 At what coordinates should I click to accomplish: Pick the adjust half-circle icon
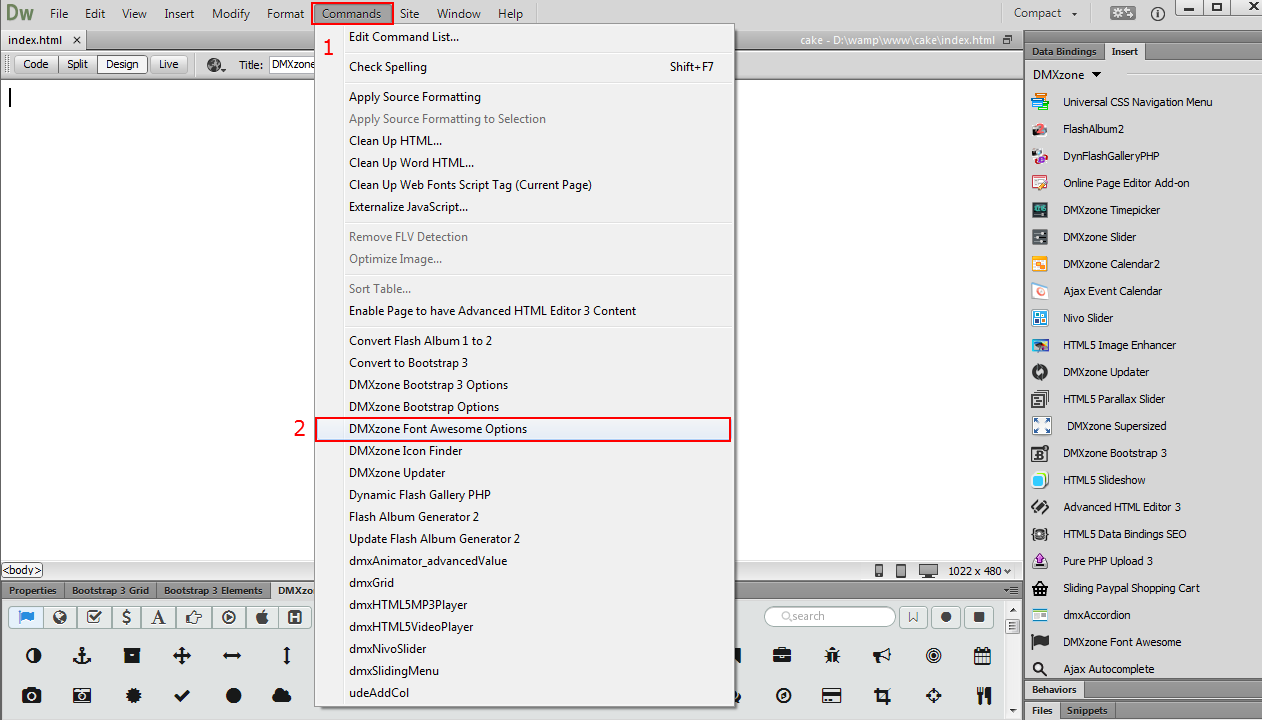point(34,656)
